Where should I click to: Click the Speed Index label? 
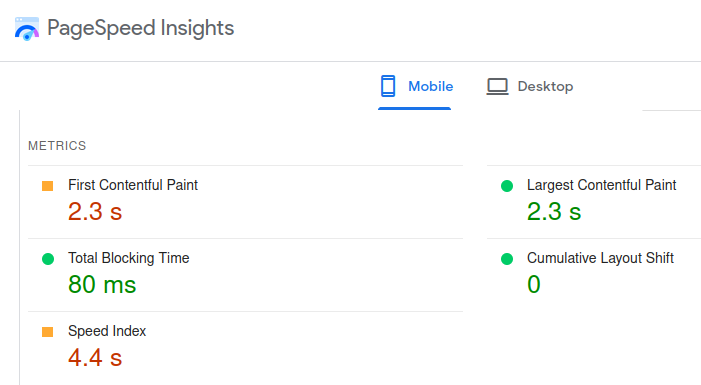pyautogui.click(x=107, y=331)
